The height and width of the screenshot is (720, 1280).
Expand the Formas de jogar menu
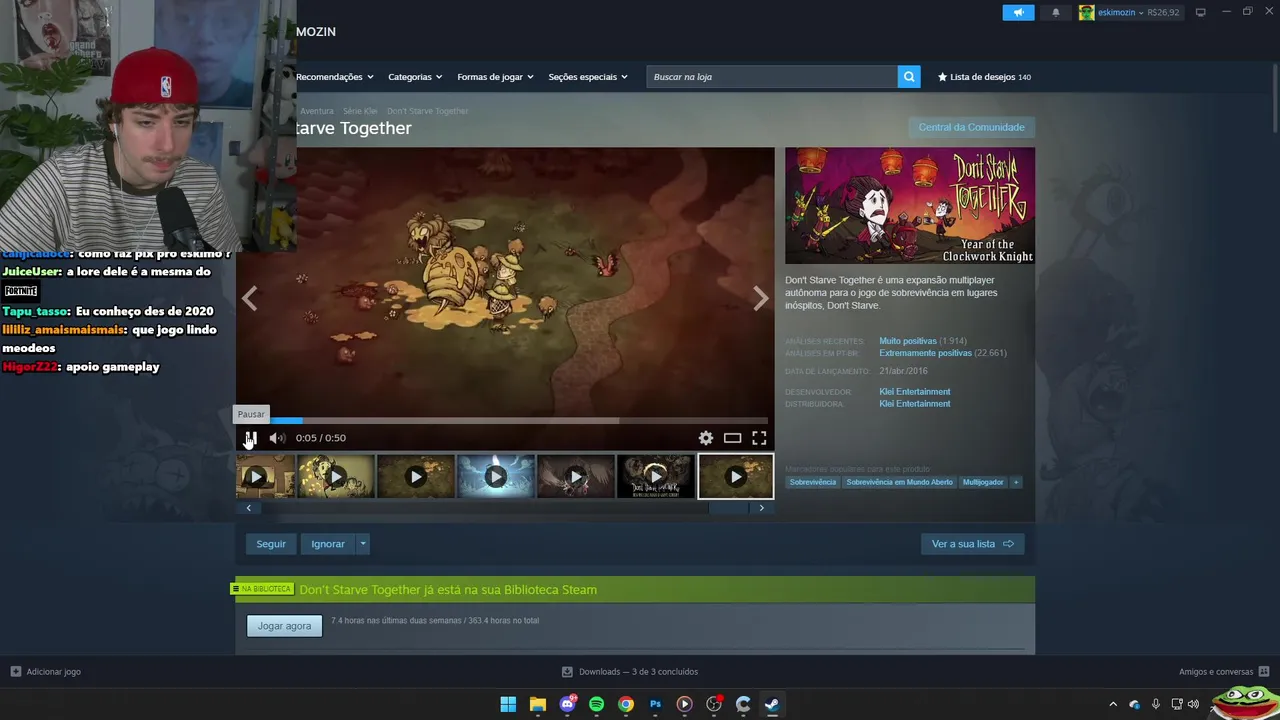coord(495,77)
